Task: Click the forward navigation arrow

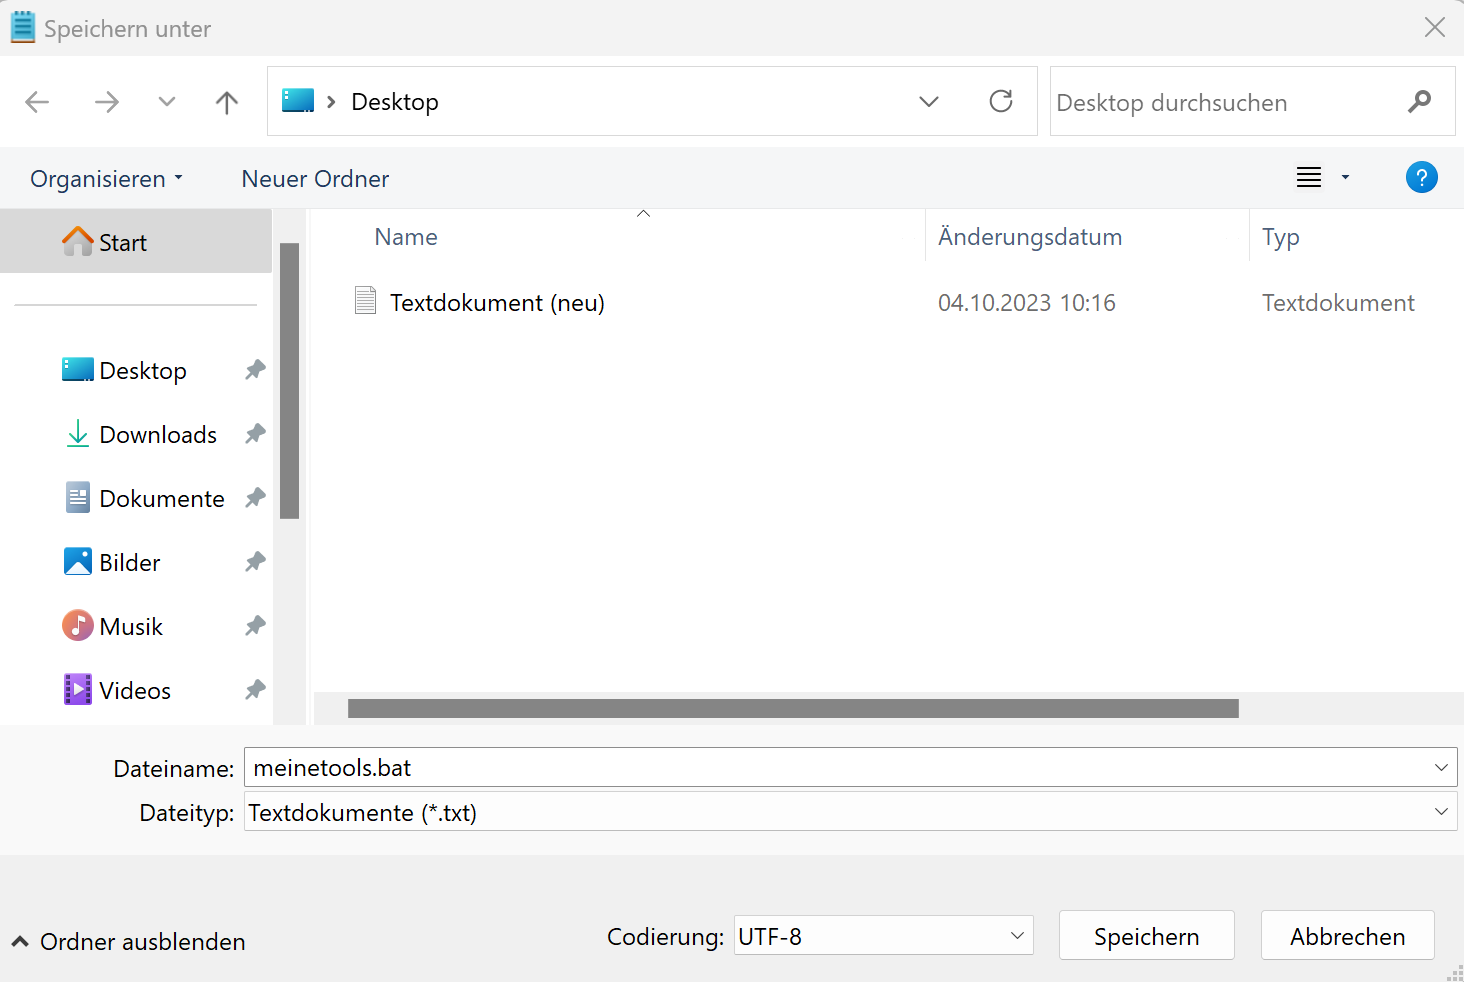Action: (x=106, y=102)
